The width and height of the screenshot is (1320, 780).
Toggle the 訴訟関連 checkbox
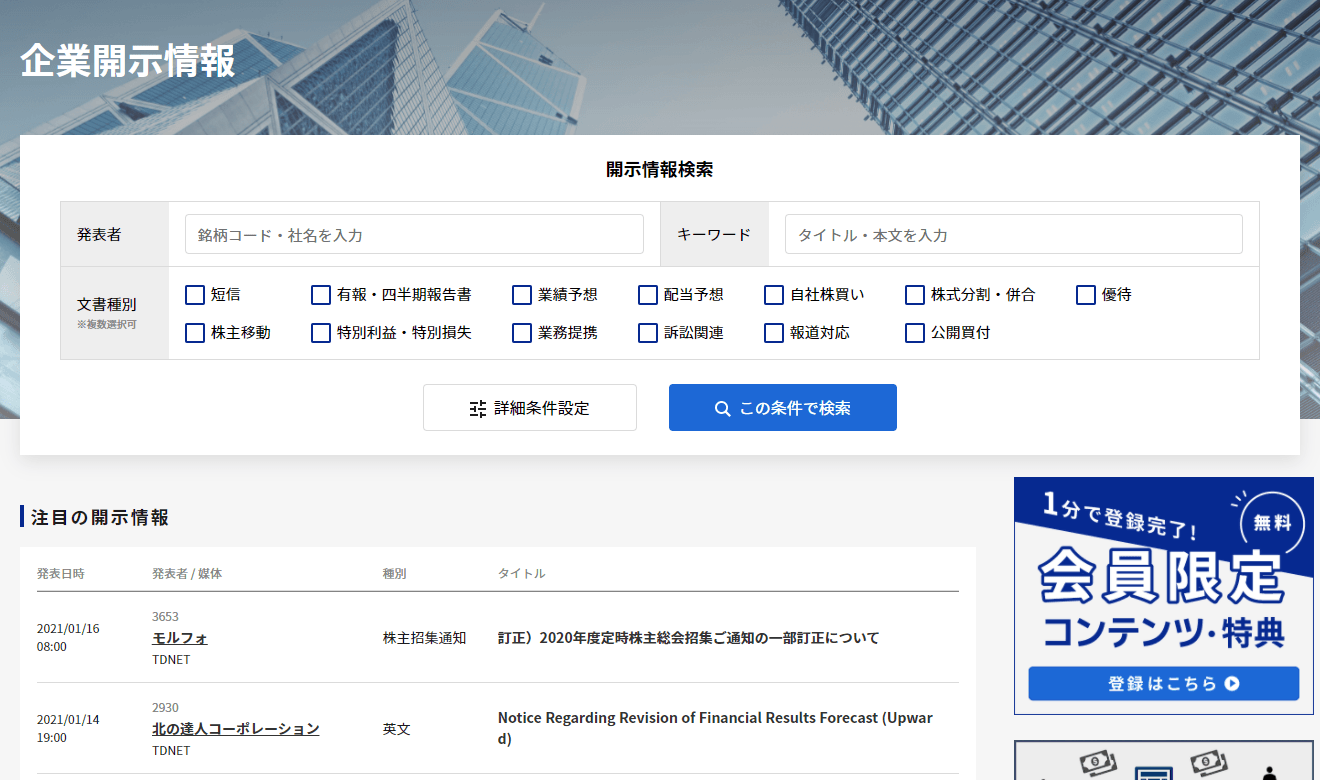click(648, 333)
